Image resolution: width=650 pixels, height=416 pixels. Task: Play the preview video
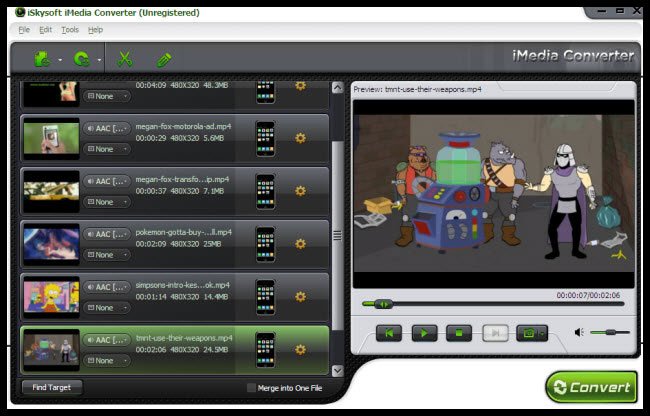point(424,333)
